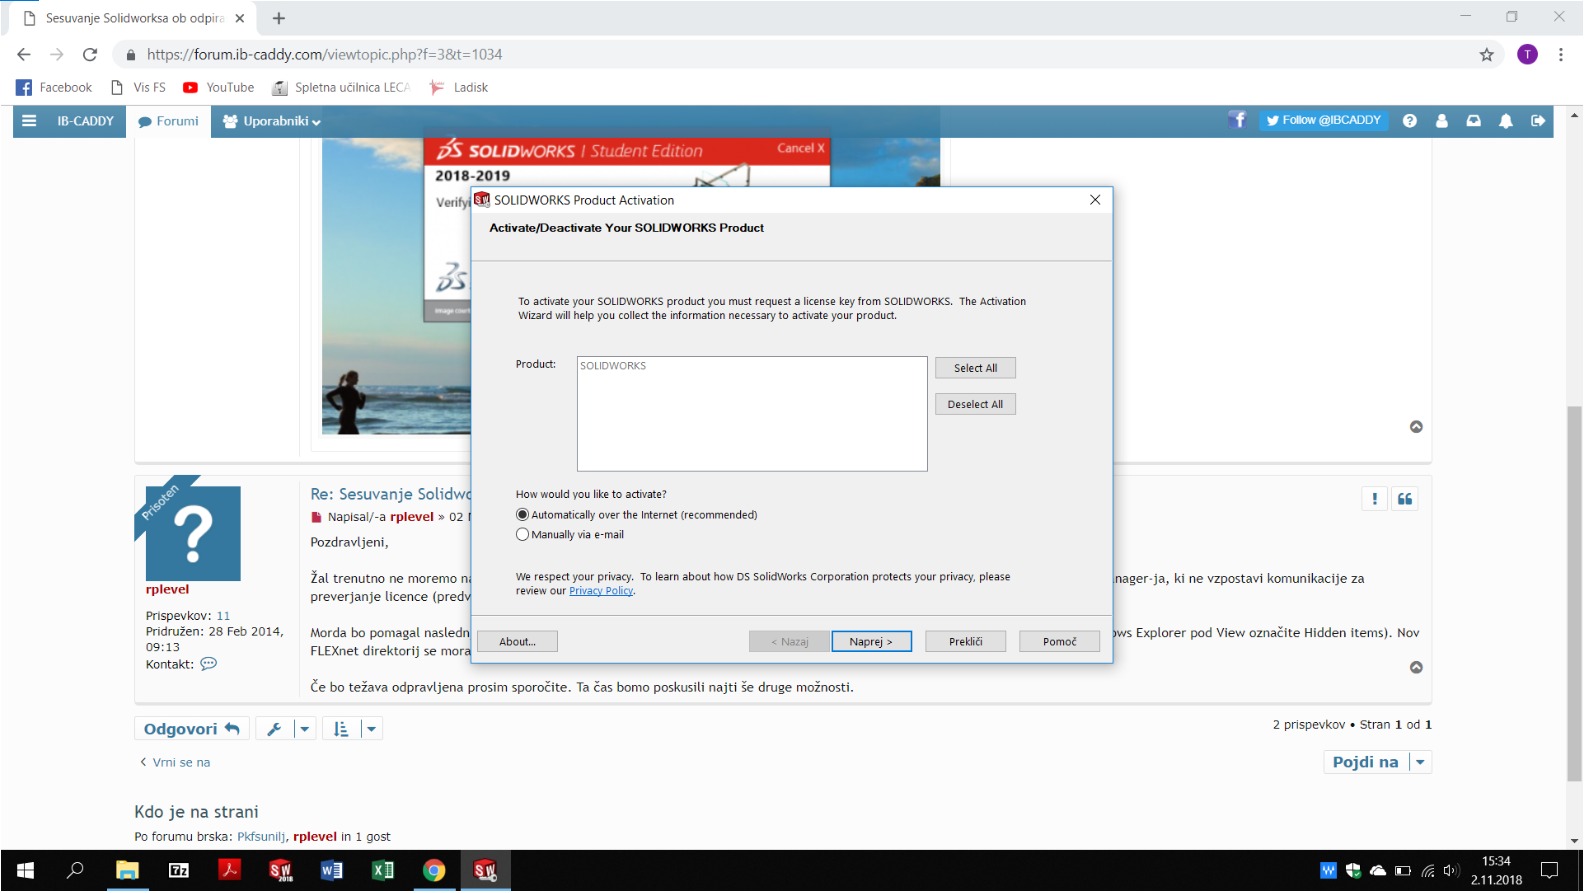Select Automatically over the Internet option

coord(522,515)
